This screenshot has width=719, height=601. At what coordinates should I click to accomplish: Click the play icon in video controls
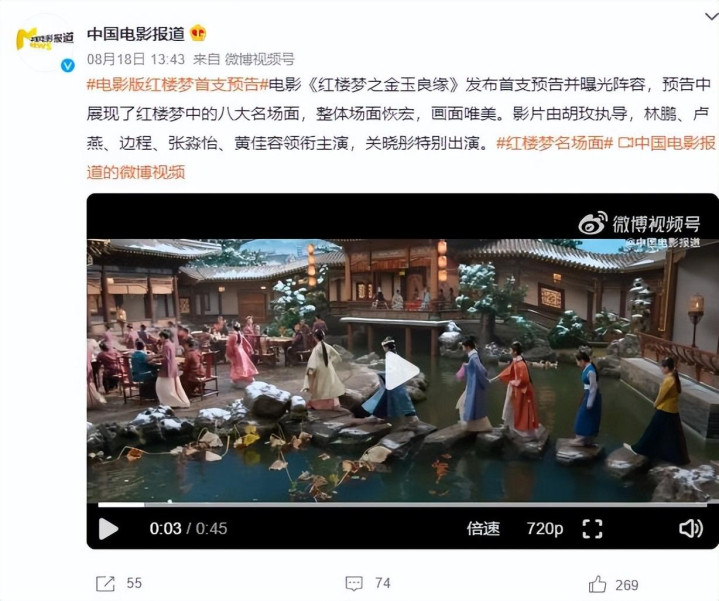(x=109, y=529)
